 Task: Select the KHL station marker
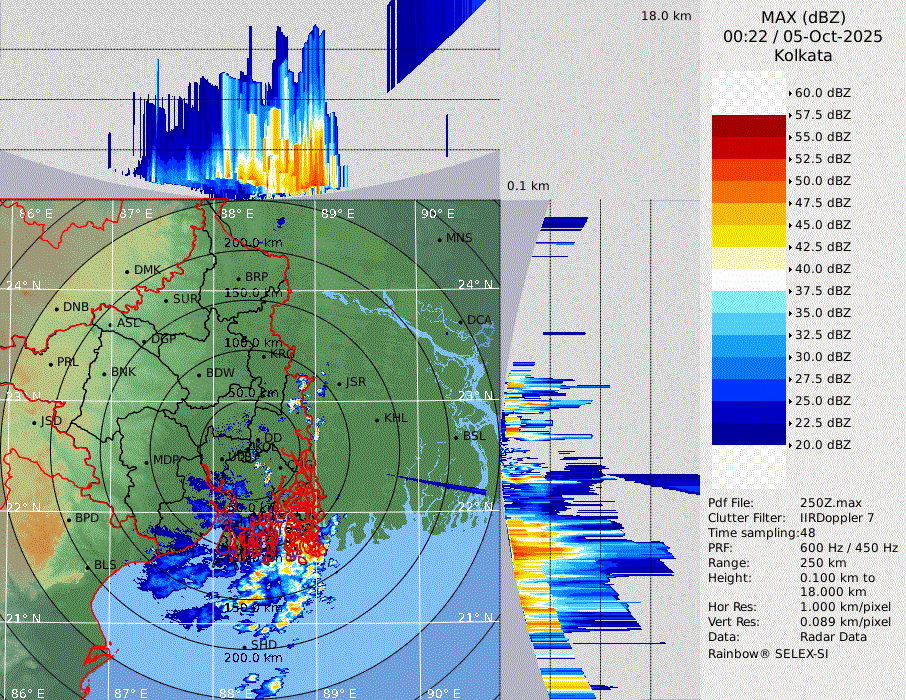pos(377,419)
